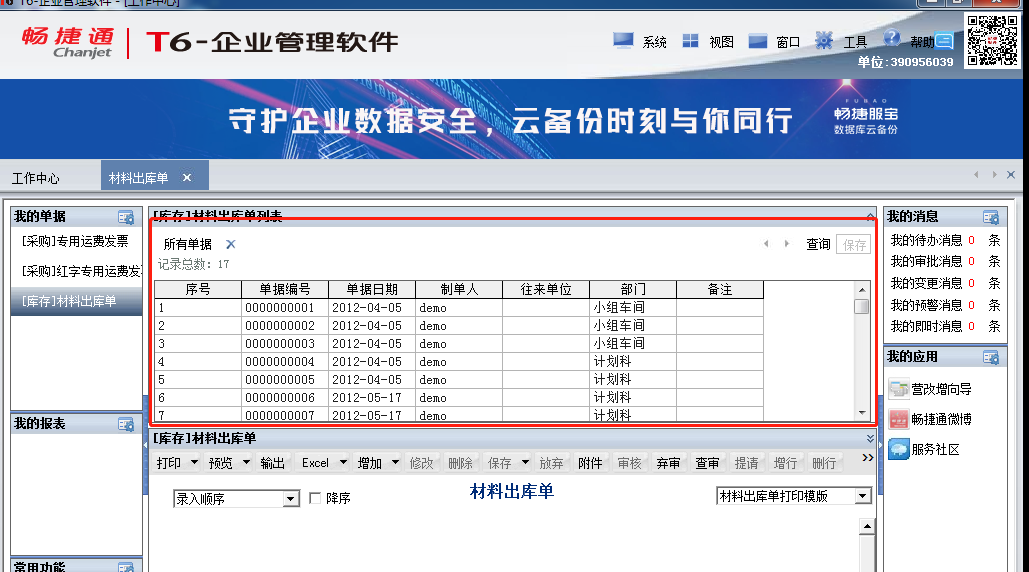The height and width of the screenshot is (572, 1029).
Task: Click 打印 toolbar button
Action: 169,463
